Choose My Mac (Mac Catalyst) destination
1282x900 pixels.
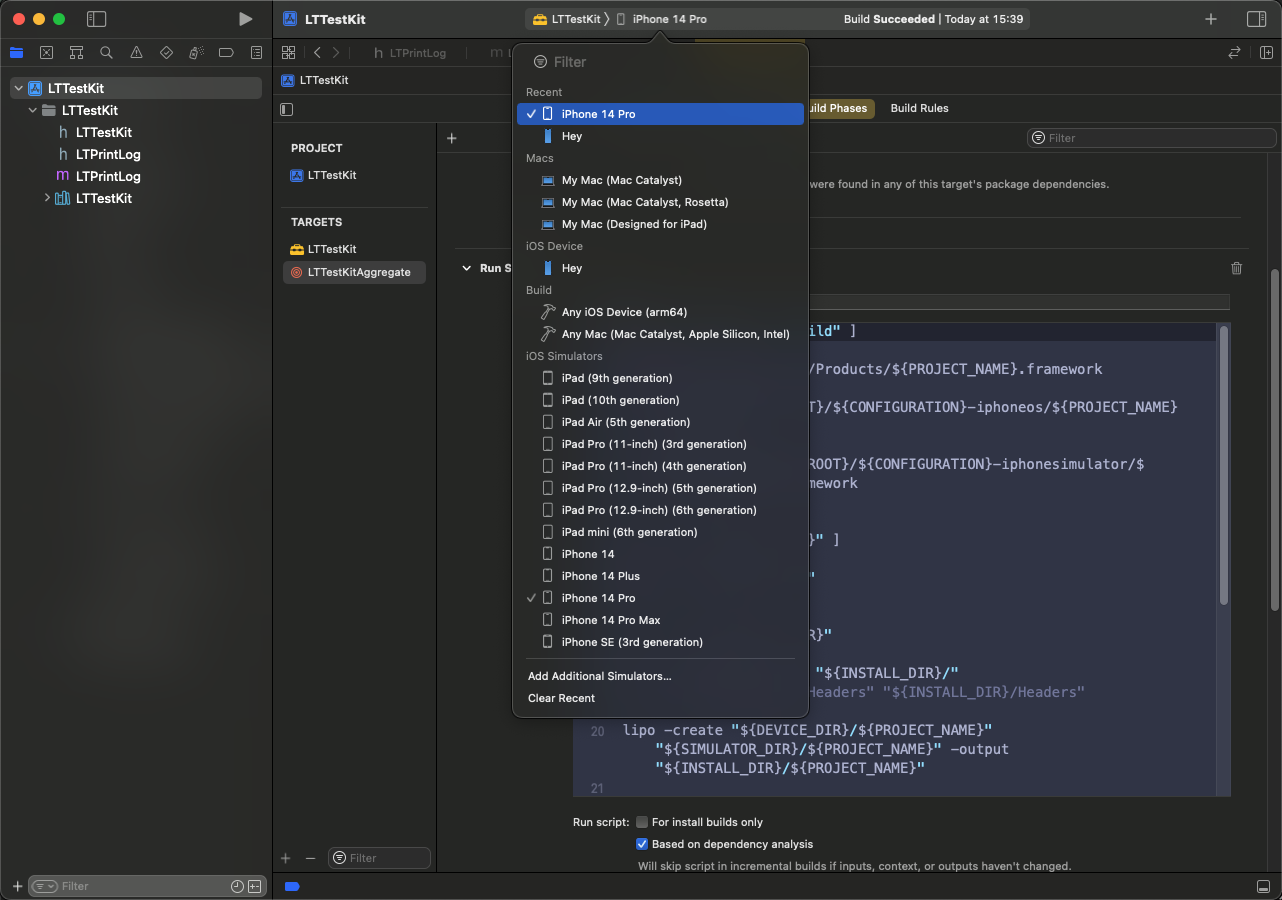660,180
